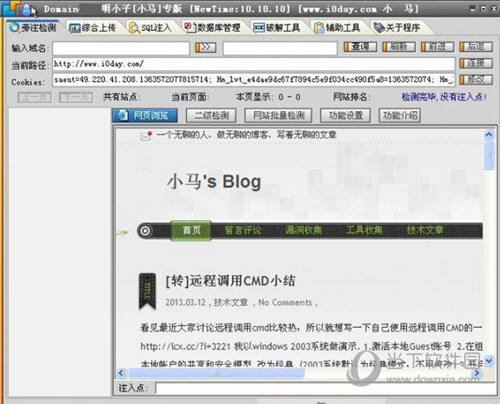Screen dimensions: 500x404
Task: Click the >> convert domain button
Action: [205, 47]
